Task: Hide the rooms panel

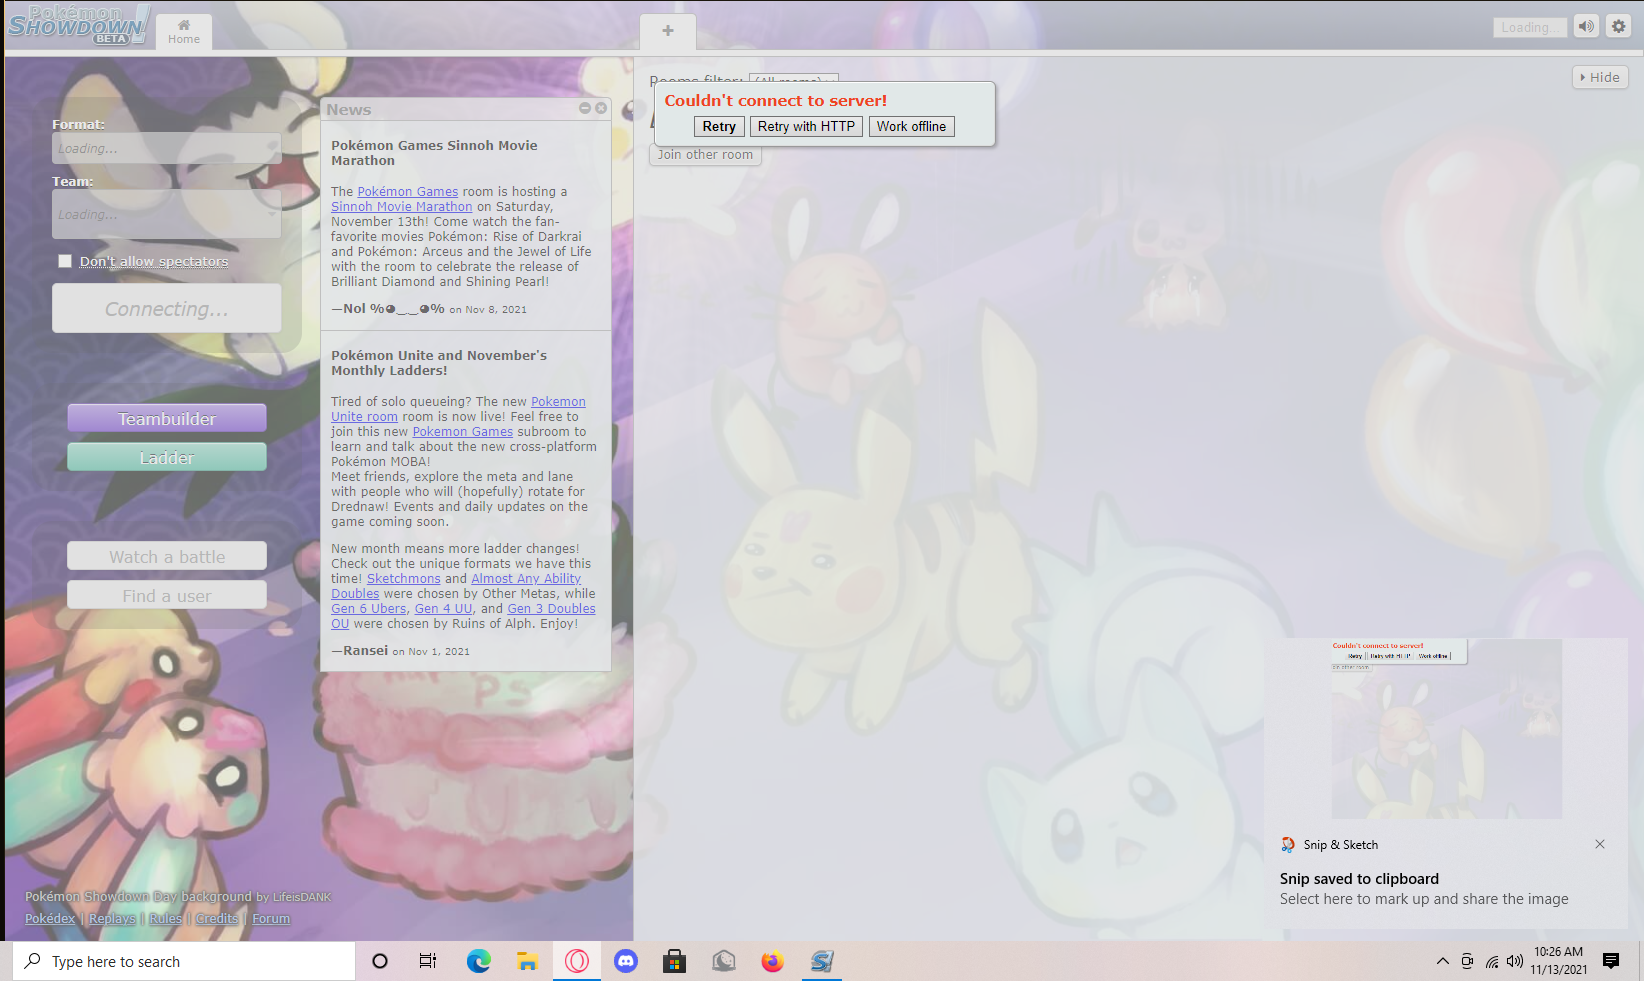Action: tap(1600, 77)
